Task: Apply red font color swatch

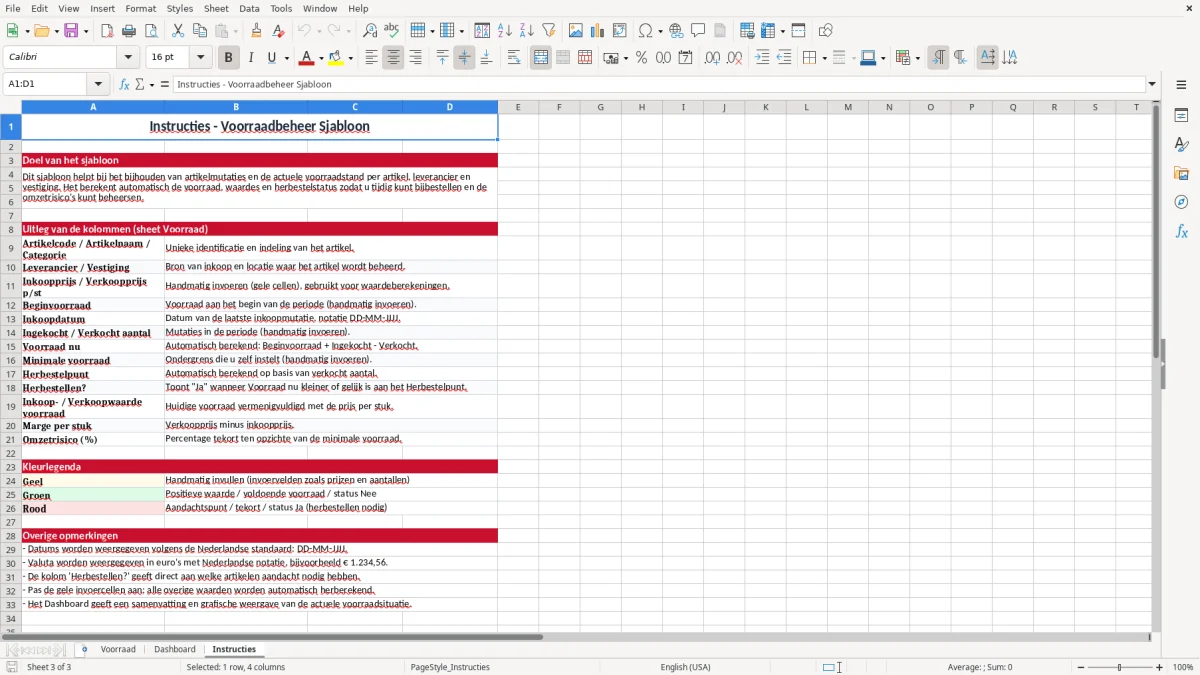Action: [307, 58]
